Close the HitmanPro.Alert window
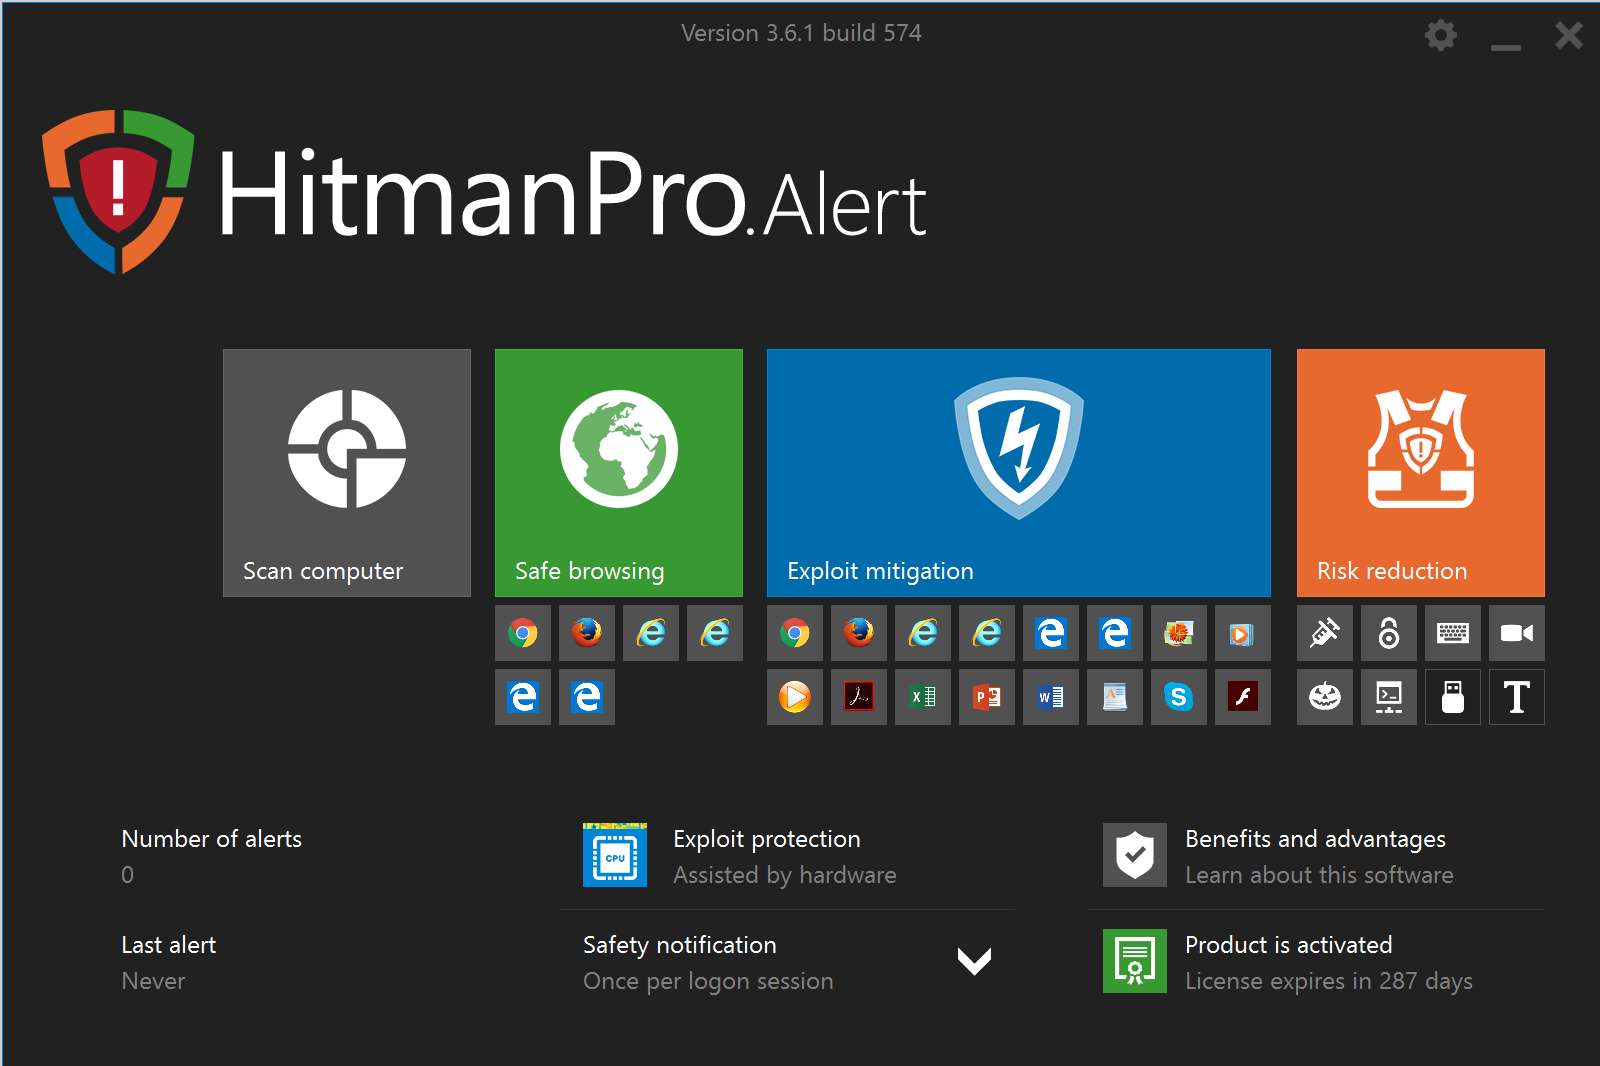This screenshot has width=1600, height=1066. coord(1569,36)
